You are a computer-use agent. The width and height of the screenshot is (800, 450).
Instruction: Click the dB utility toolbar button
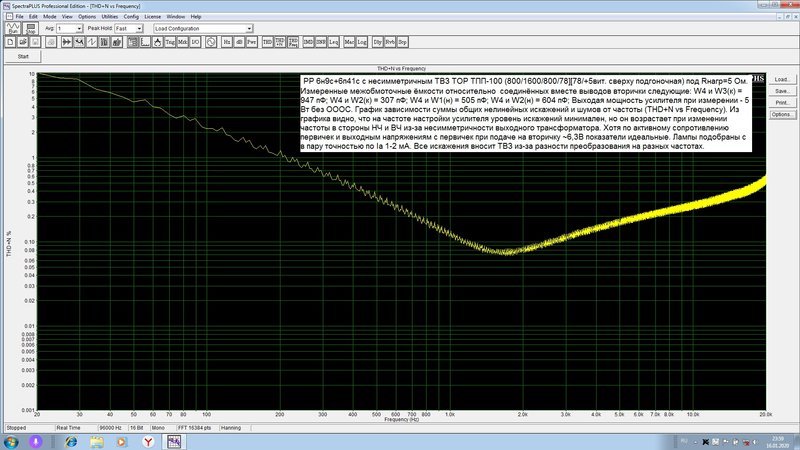point(239,42)
